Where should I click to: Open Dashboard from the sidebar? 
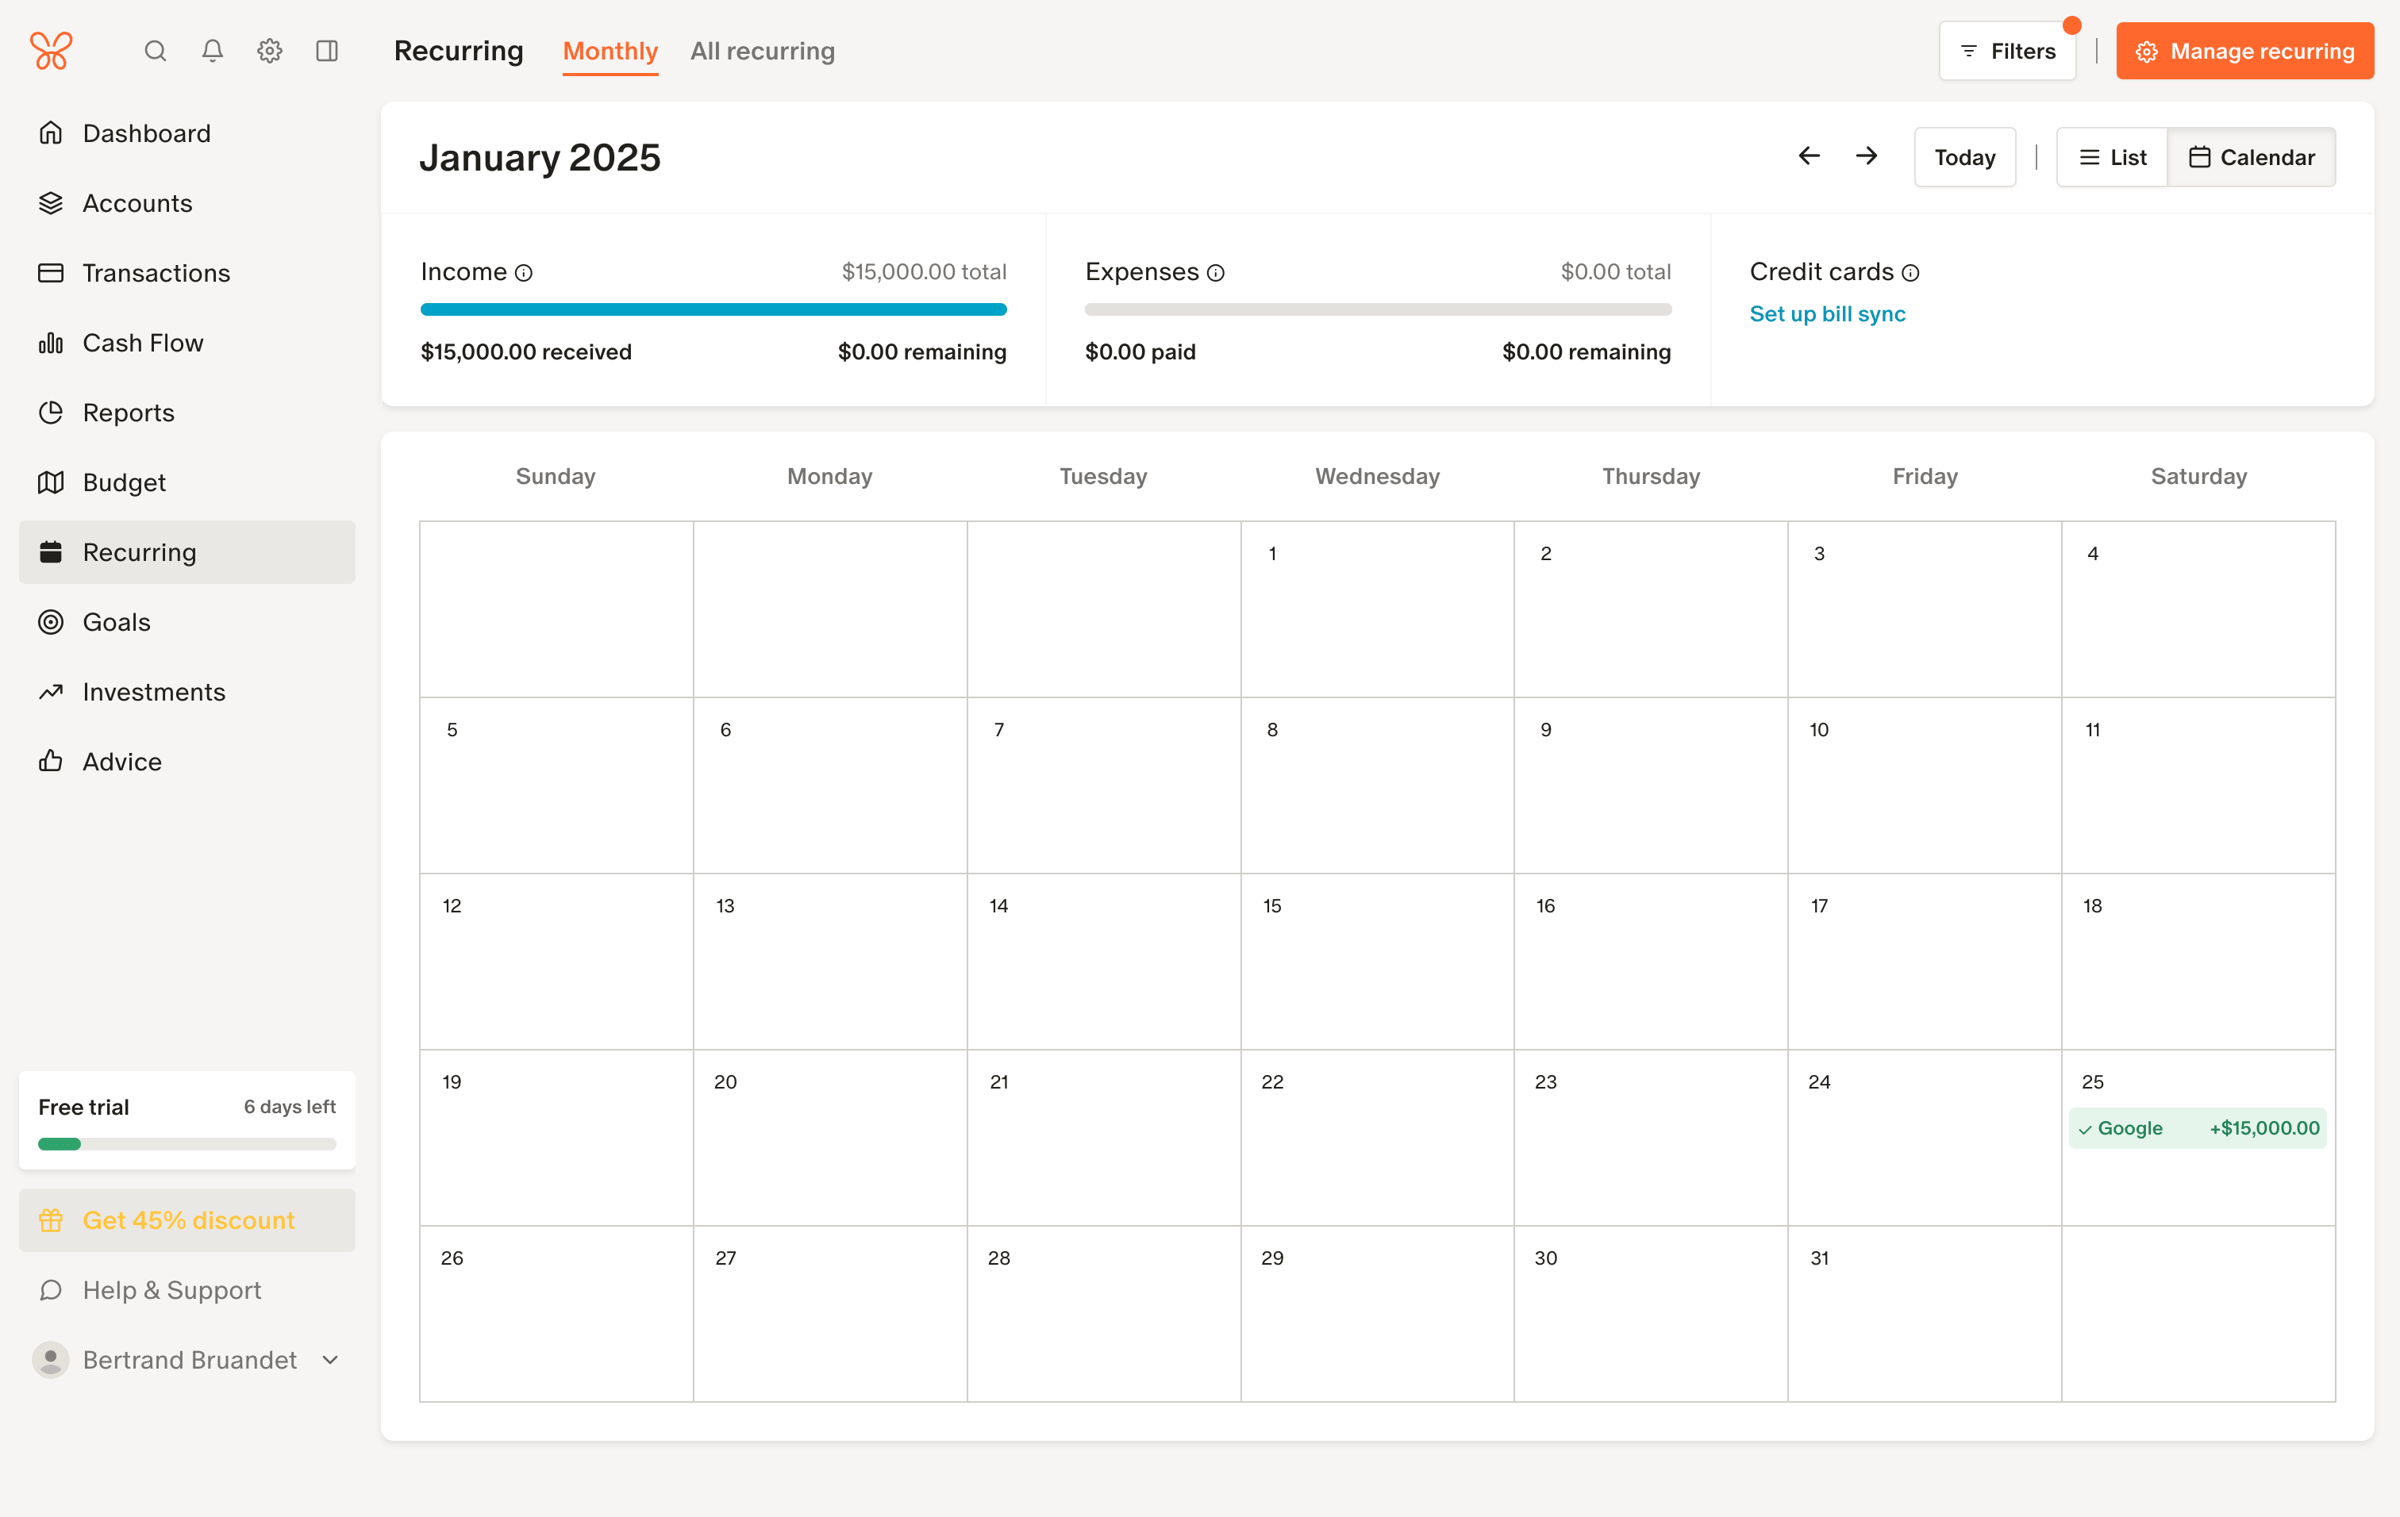tap(187, 133)
